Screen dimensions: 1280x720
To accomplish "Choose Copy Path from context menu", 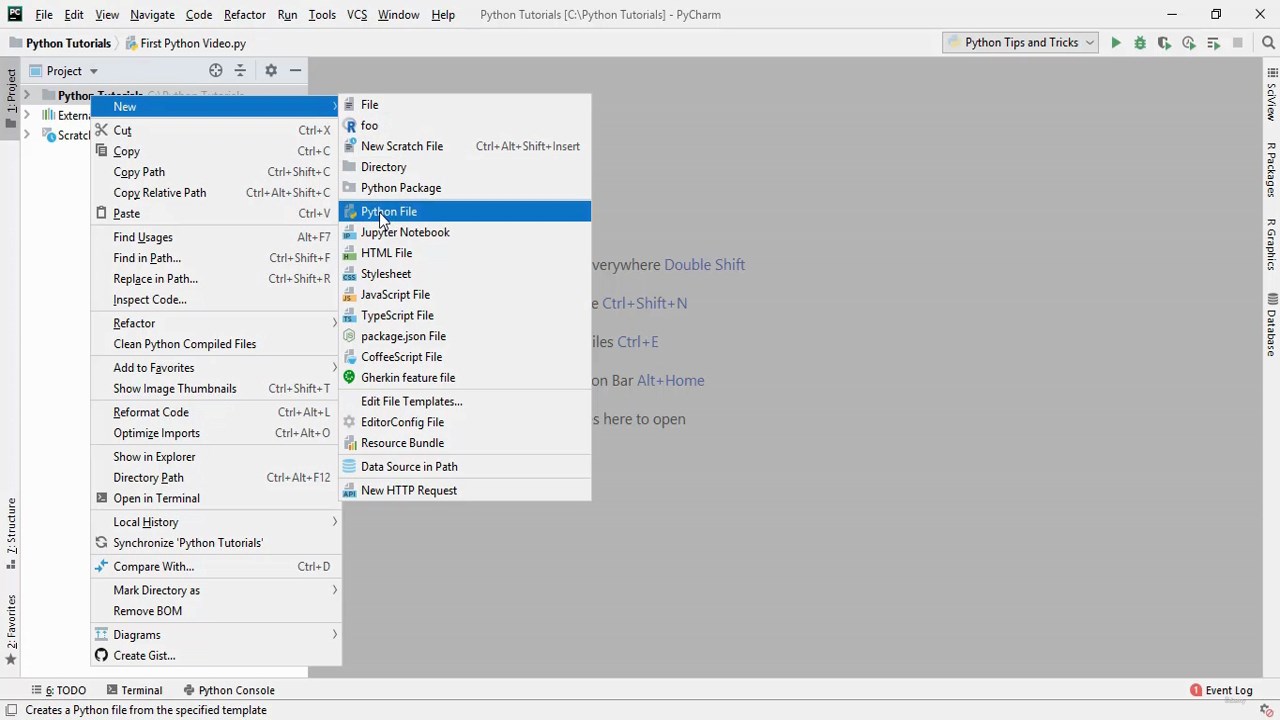I will tap(215, 172).
